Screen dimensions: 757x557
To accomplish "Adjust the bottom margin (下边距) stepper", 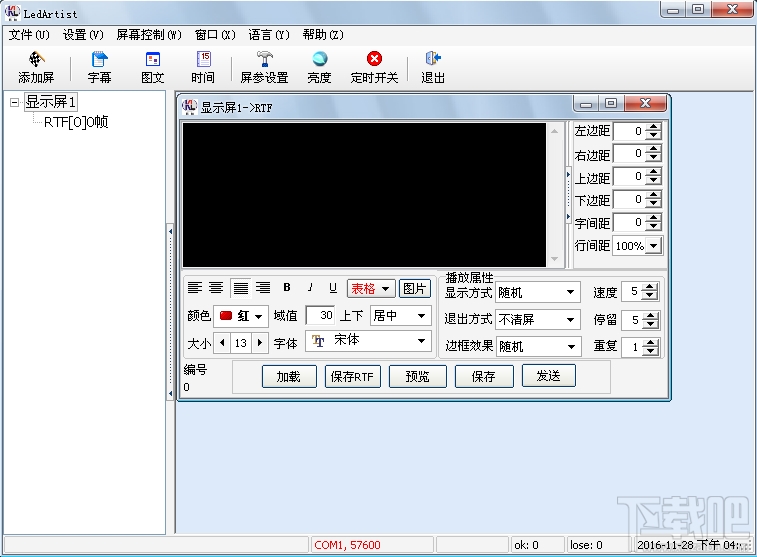I will coord(653,199).
